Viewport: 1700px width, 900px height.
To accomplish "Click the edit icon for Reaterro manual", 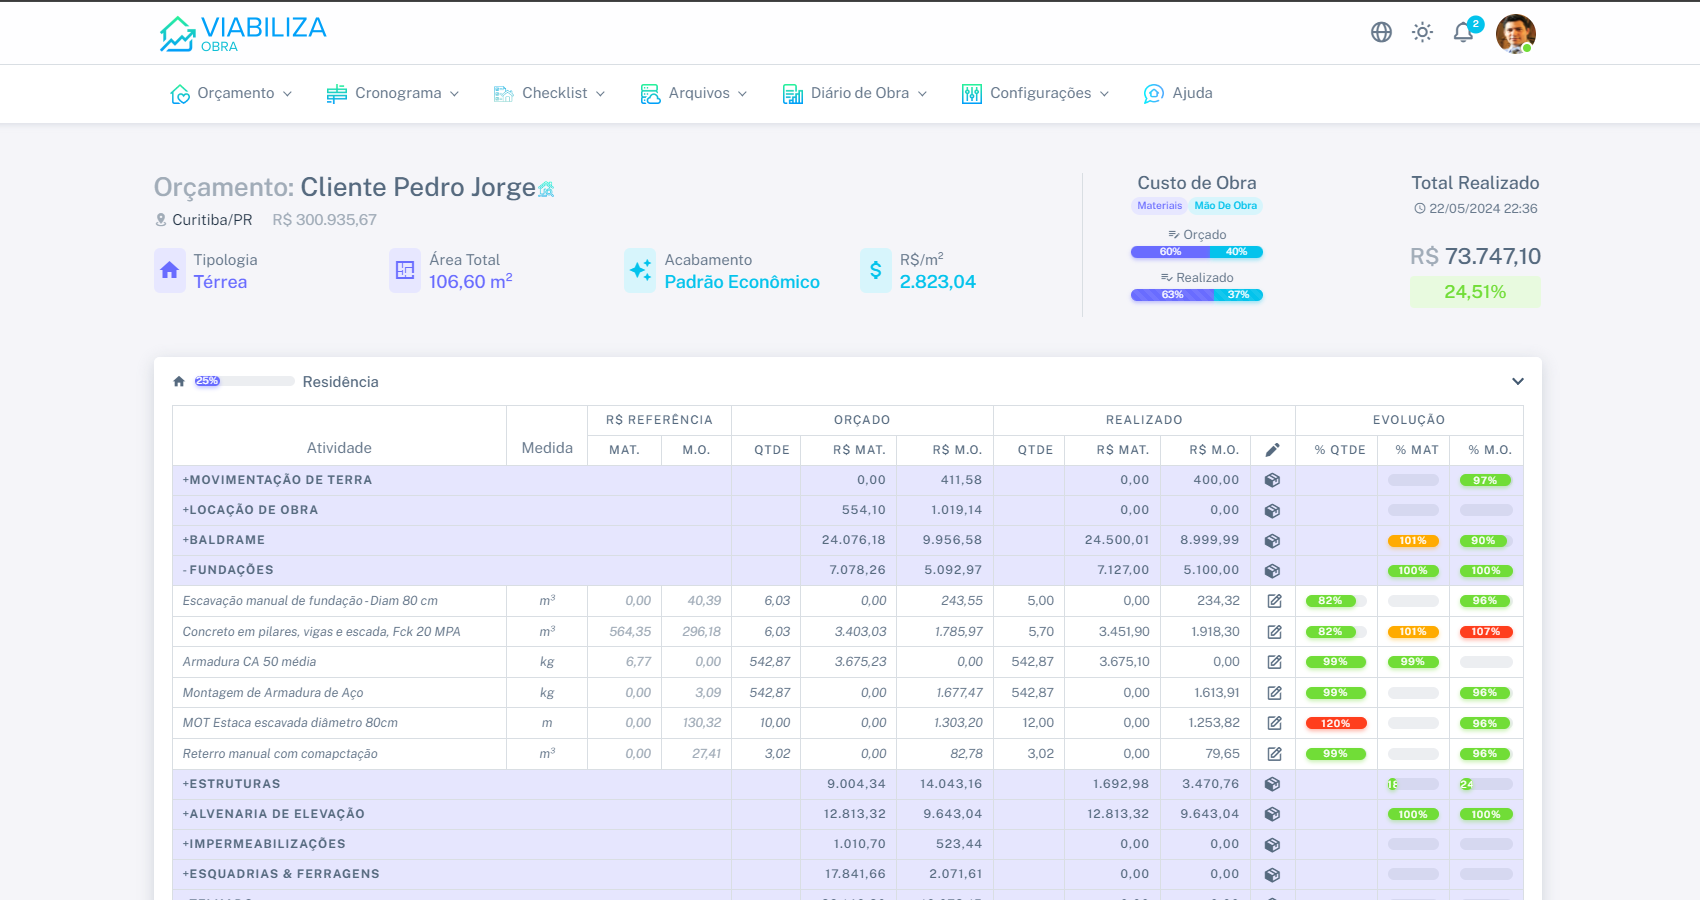I will pos(1273,754).
